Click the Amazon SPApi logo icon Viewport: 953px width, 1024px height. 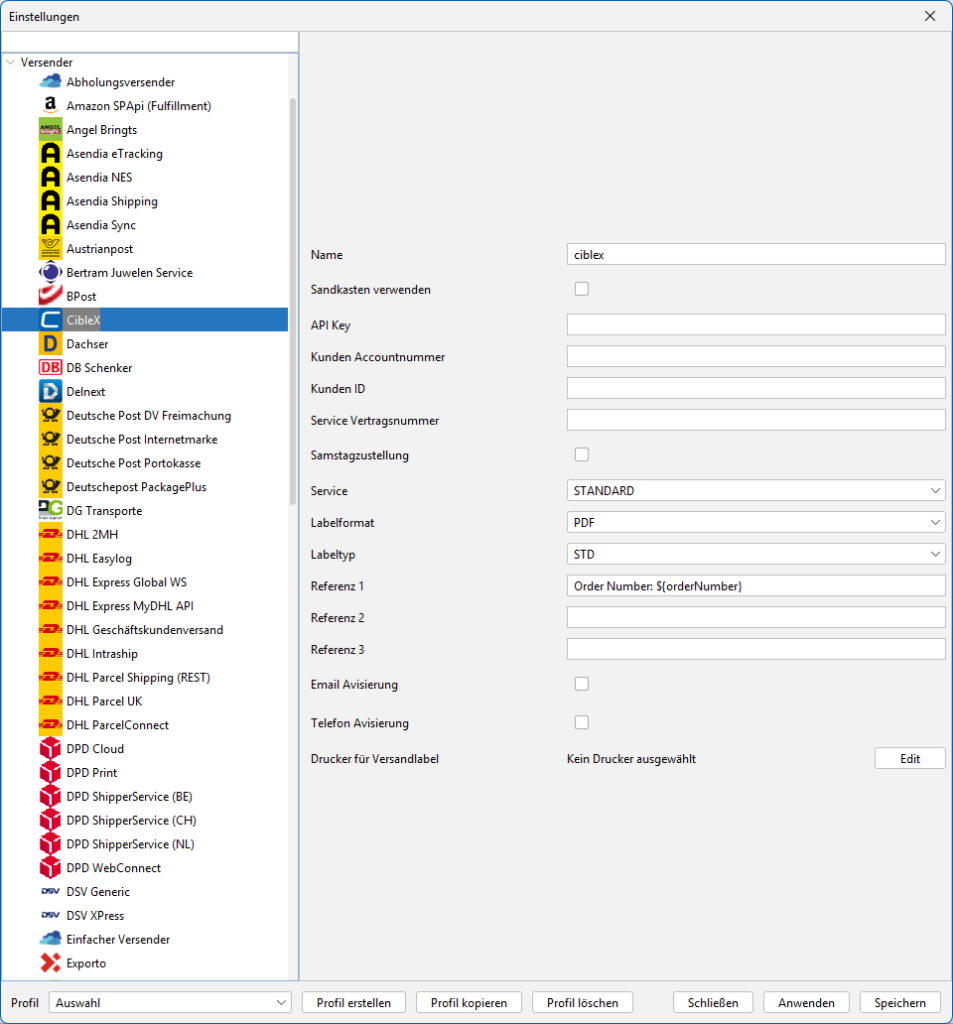pyautogui.click(x=50, y=106)
